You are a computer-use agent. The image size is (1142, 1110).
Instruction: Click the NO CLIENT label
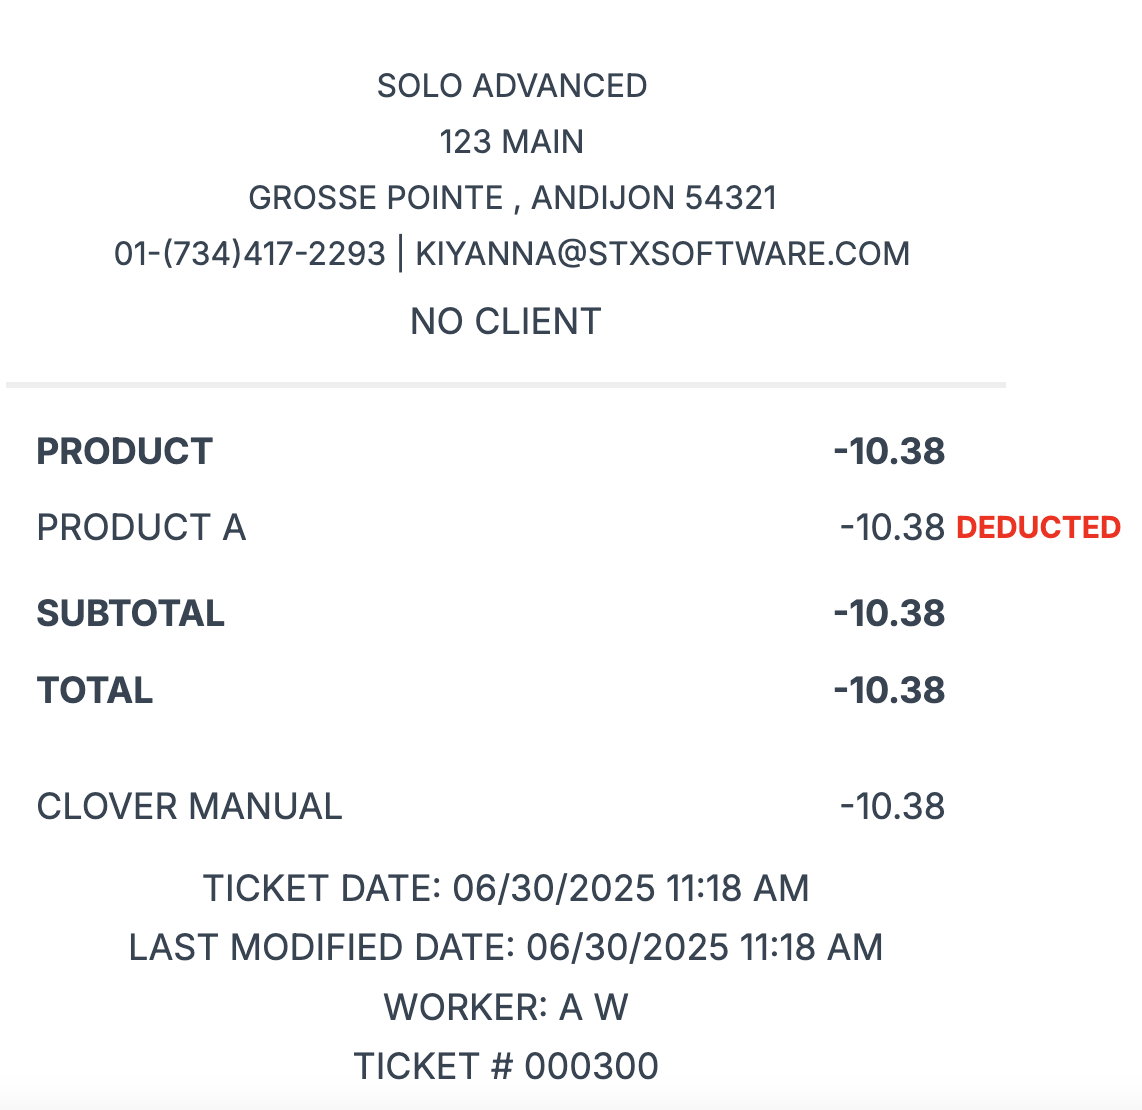(505, 322)
